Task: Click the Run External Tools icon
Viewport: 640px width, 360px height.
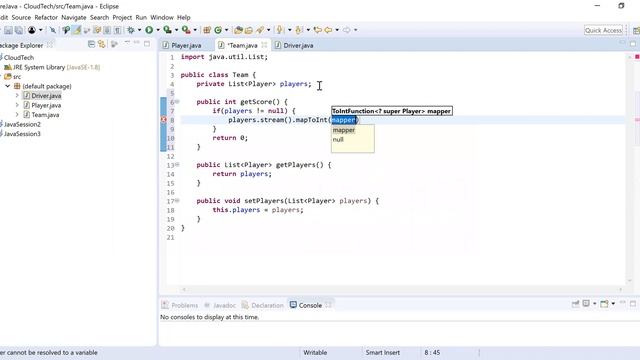Action: coord(186,30)
